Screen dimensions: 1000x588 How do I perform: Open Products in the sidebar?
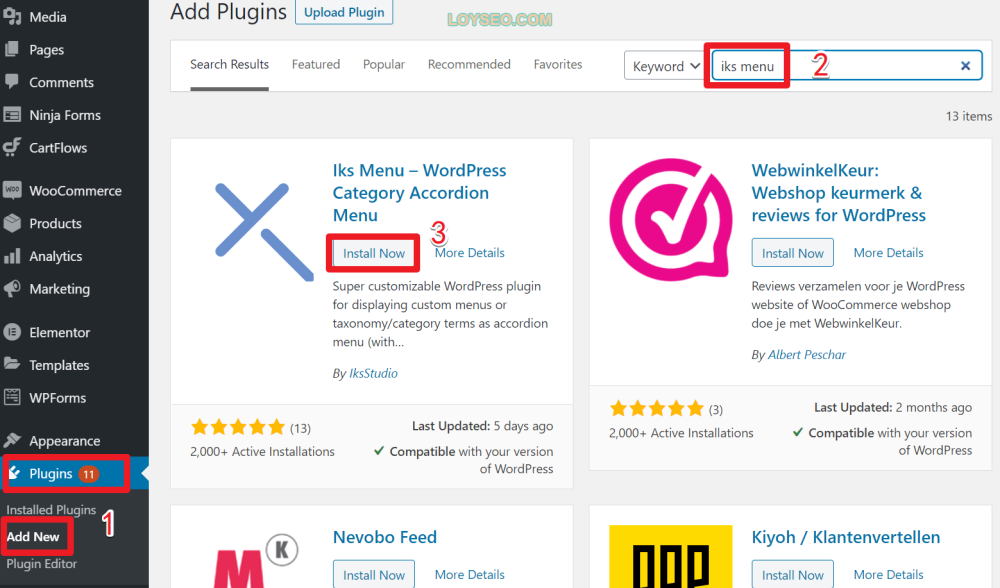click(x=55, y=224)
